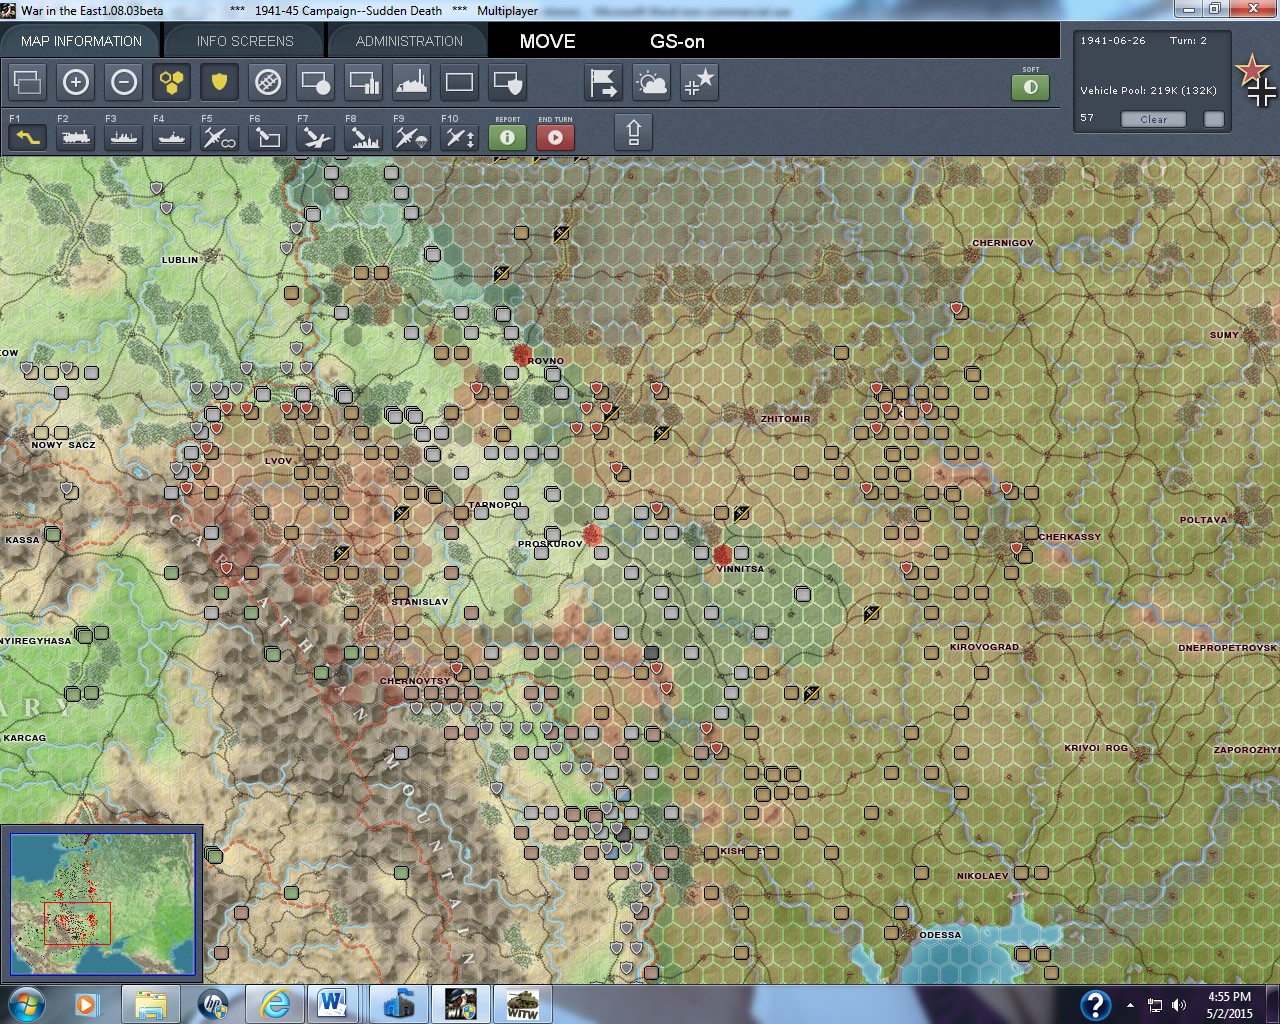The image size is (1280, 1024).
Task: Click the Soviet star and cross emblem
Action: [1256, 81]
